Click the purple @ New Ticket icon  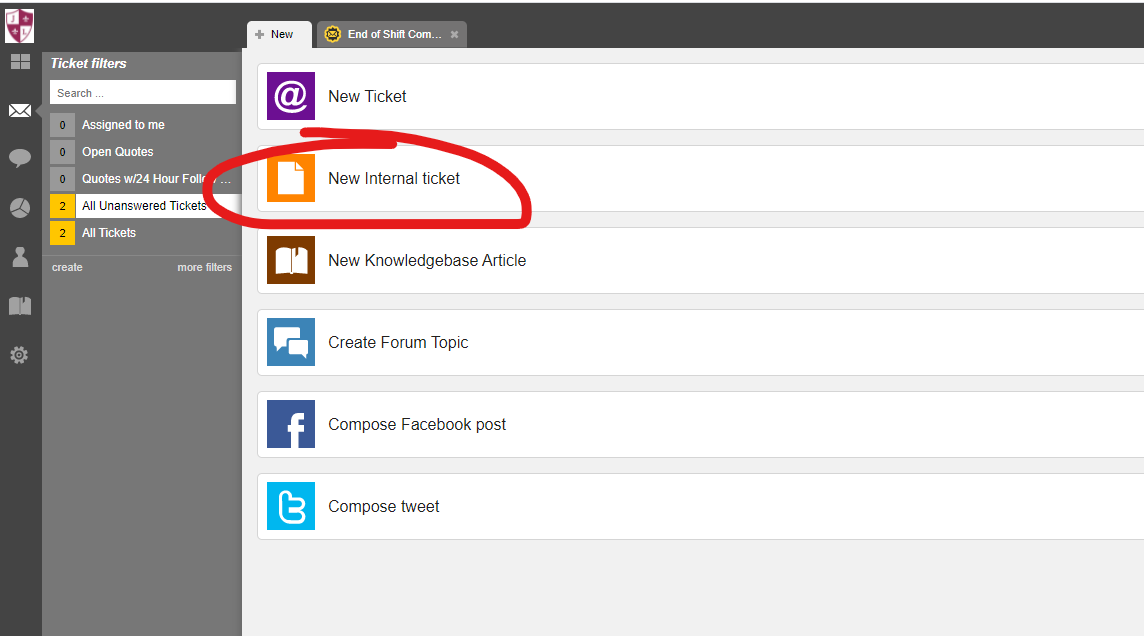(291, 96)
